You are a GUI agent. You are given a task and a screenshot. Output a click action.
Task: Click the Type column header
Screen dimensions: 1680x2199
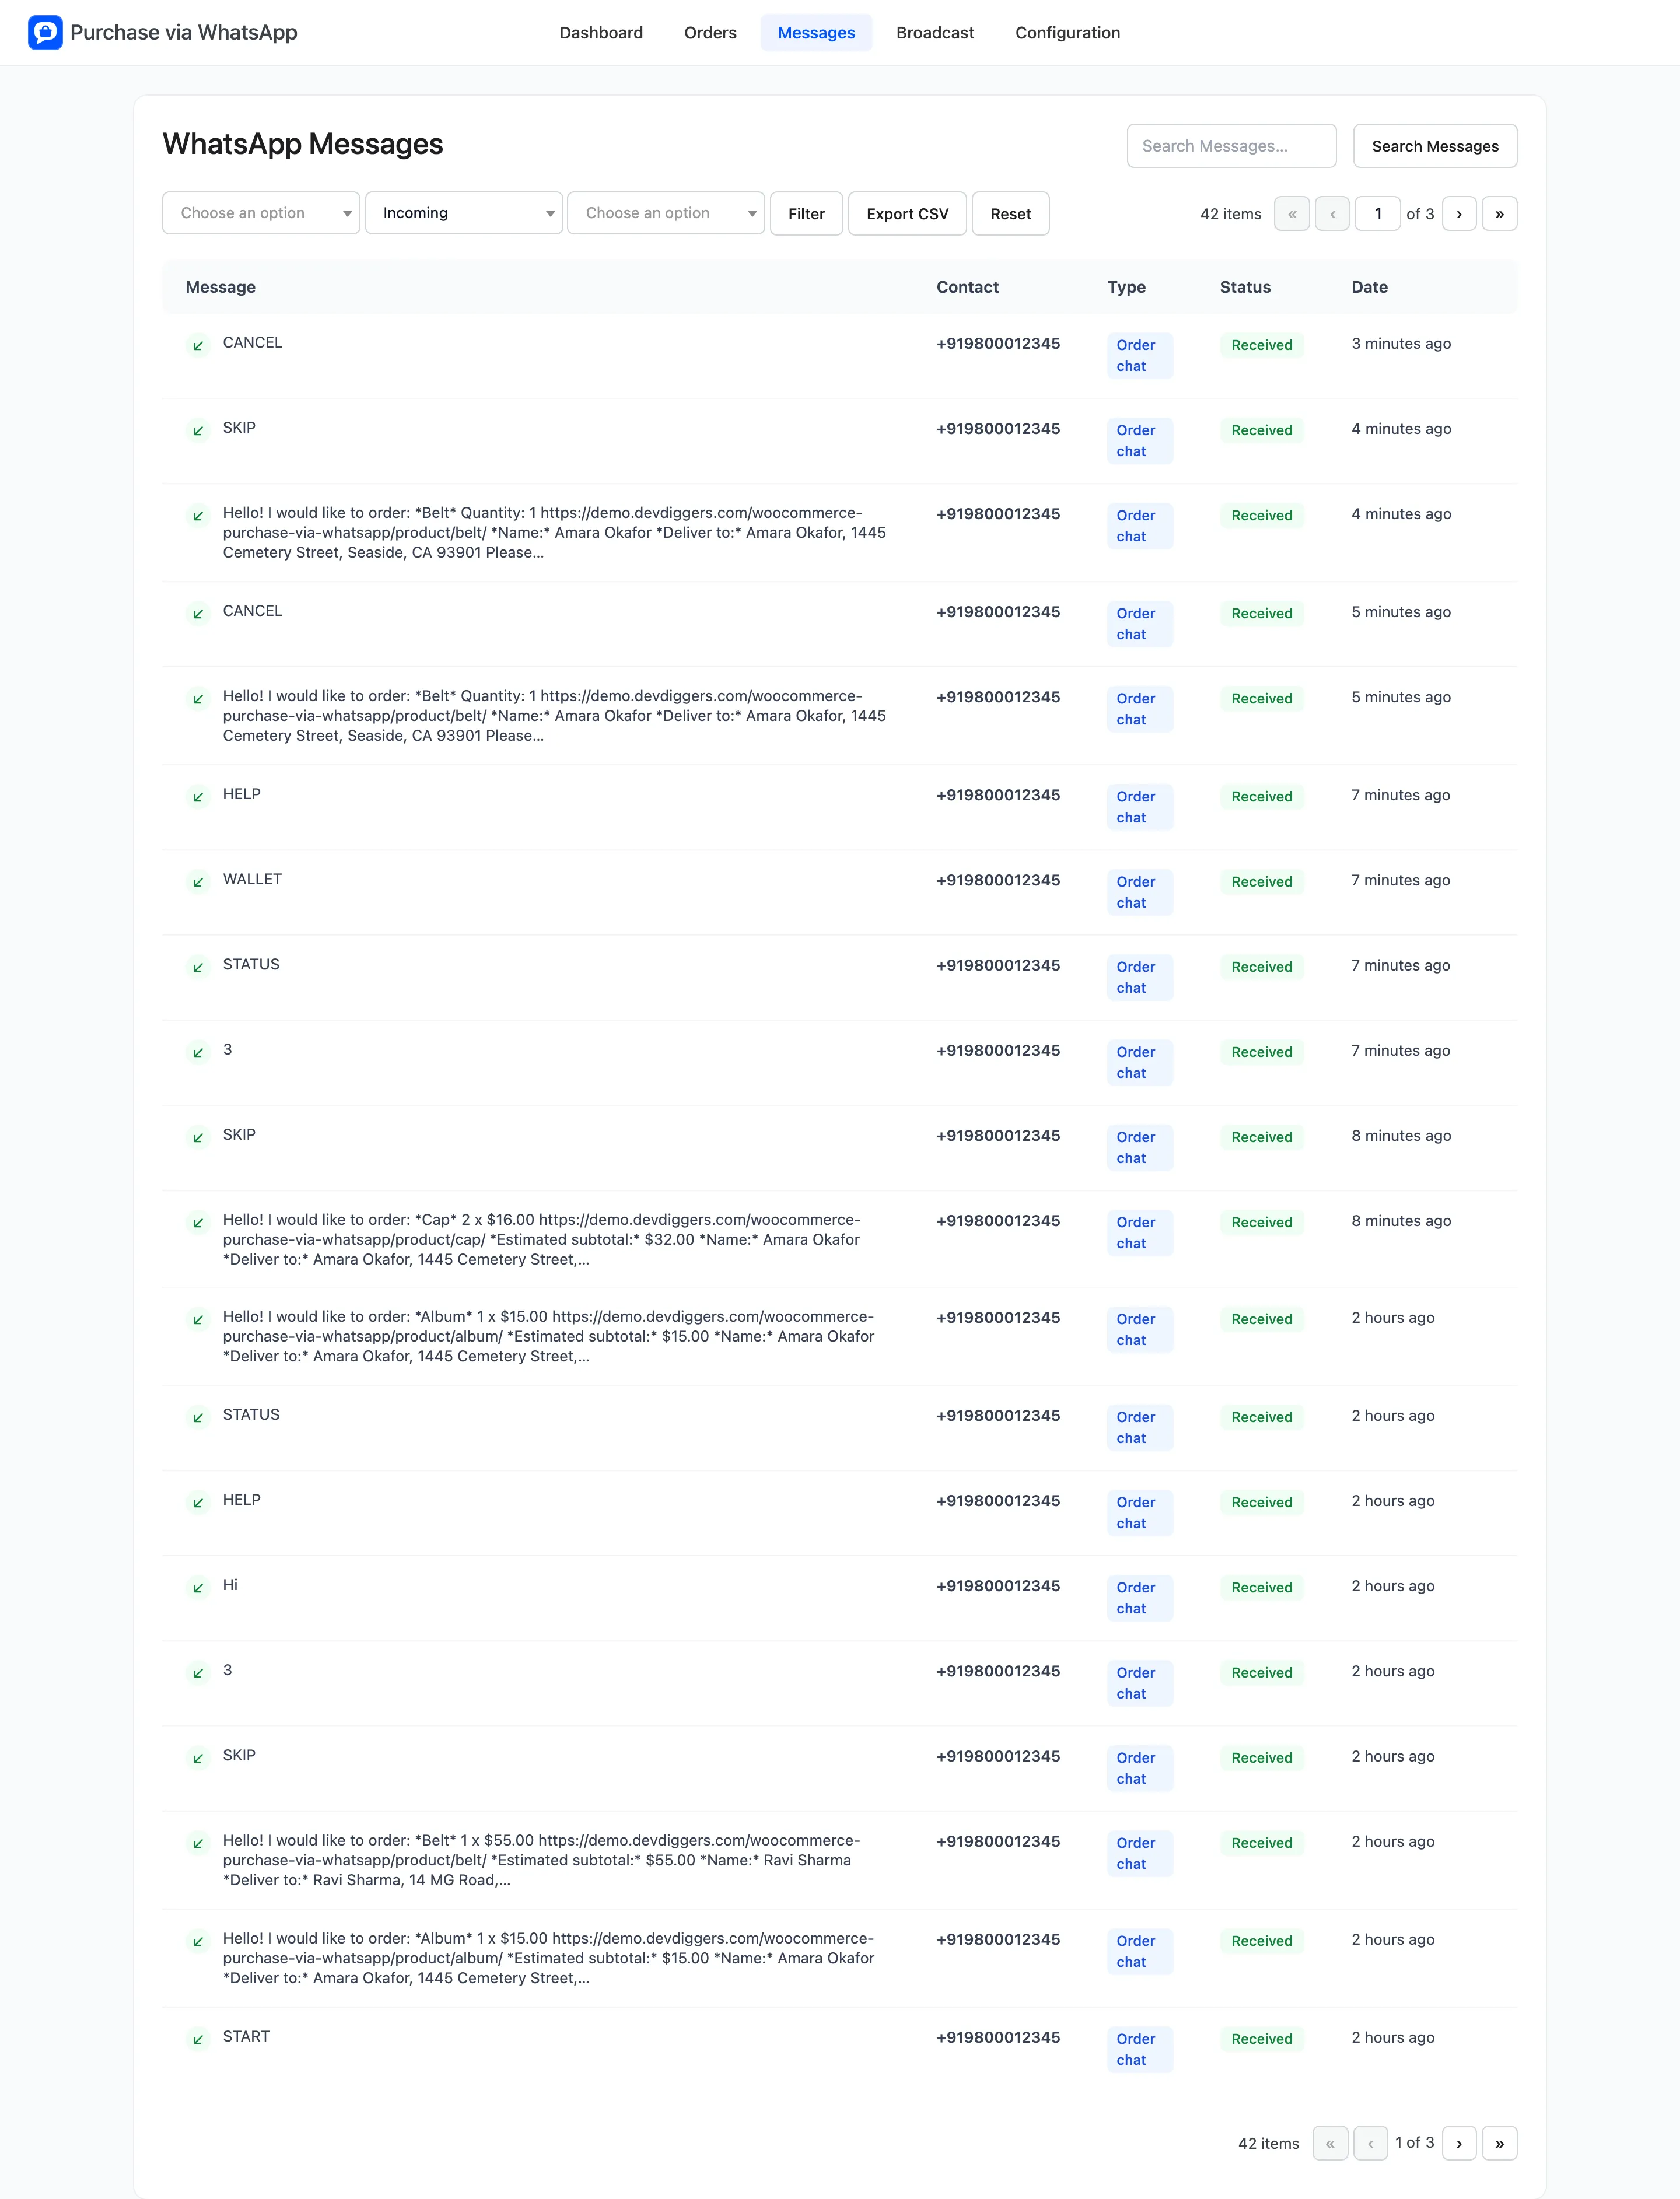pos(1126,287)
